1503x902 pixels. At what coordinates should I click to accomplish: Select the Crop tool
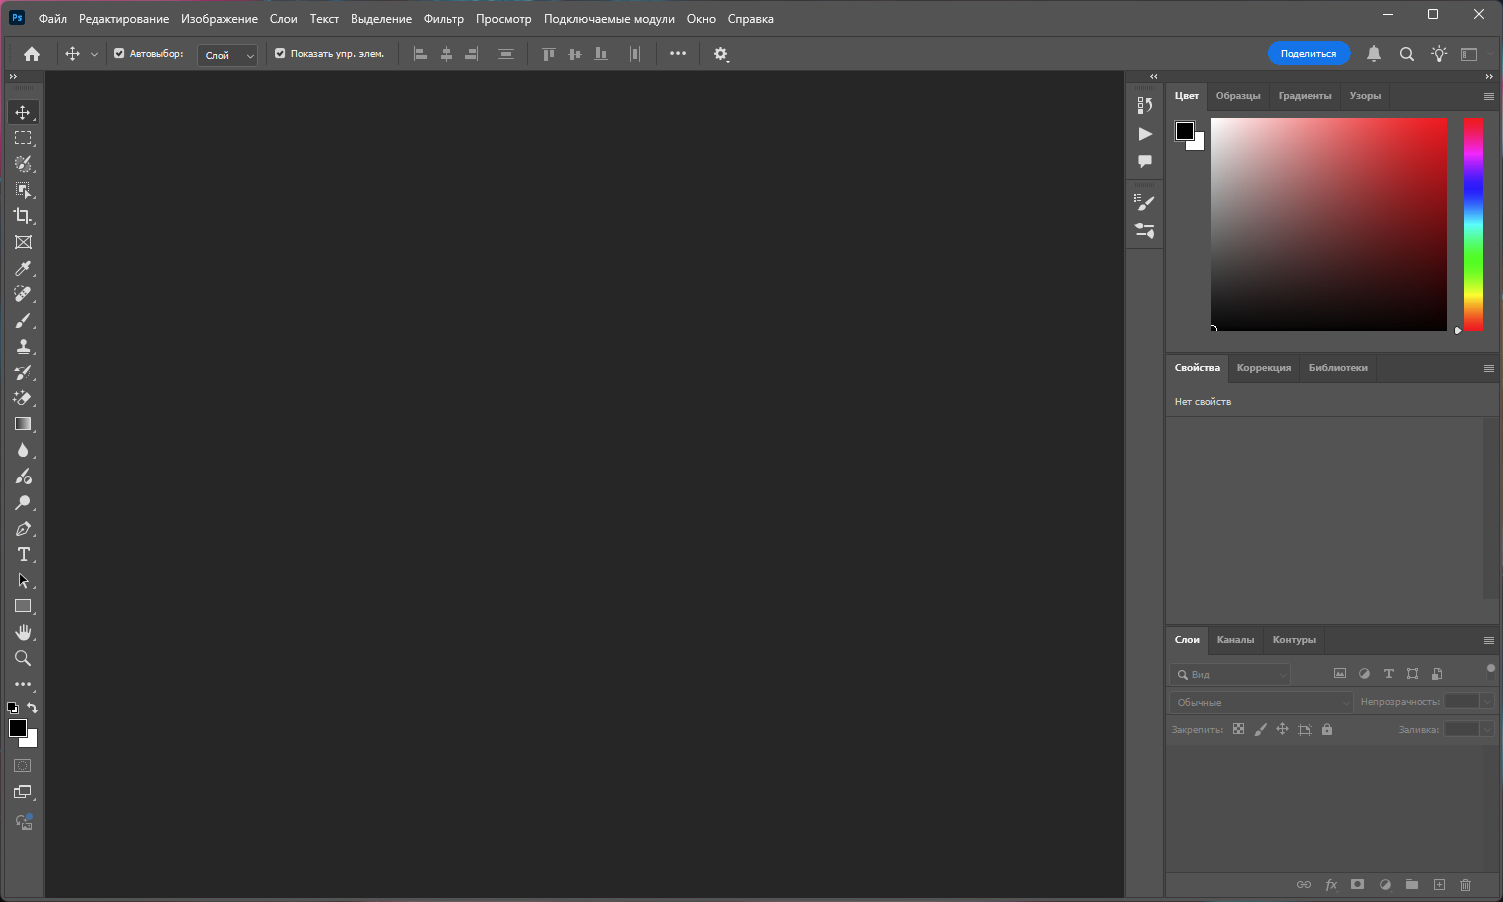click(23, 216)
